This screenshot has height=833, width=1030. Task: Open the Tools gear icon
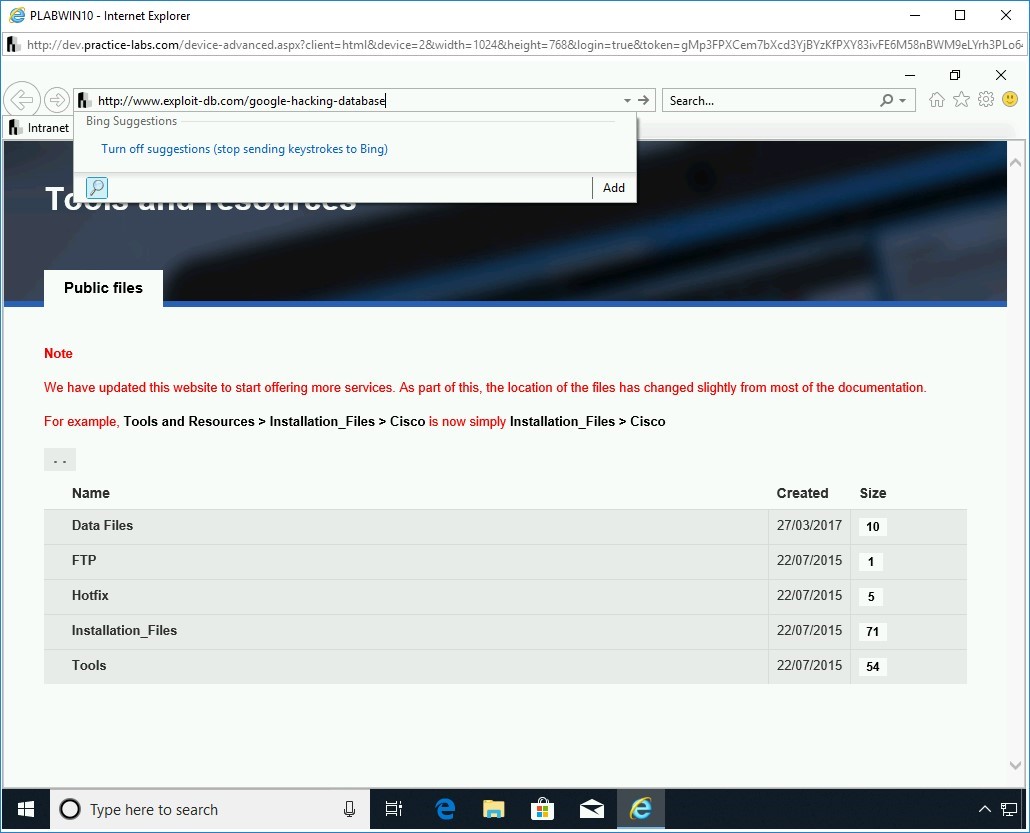click(986, 99)
